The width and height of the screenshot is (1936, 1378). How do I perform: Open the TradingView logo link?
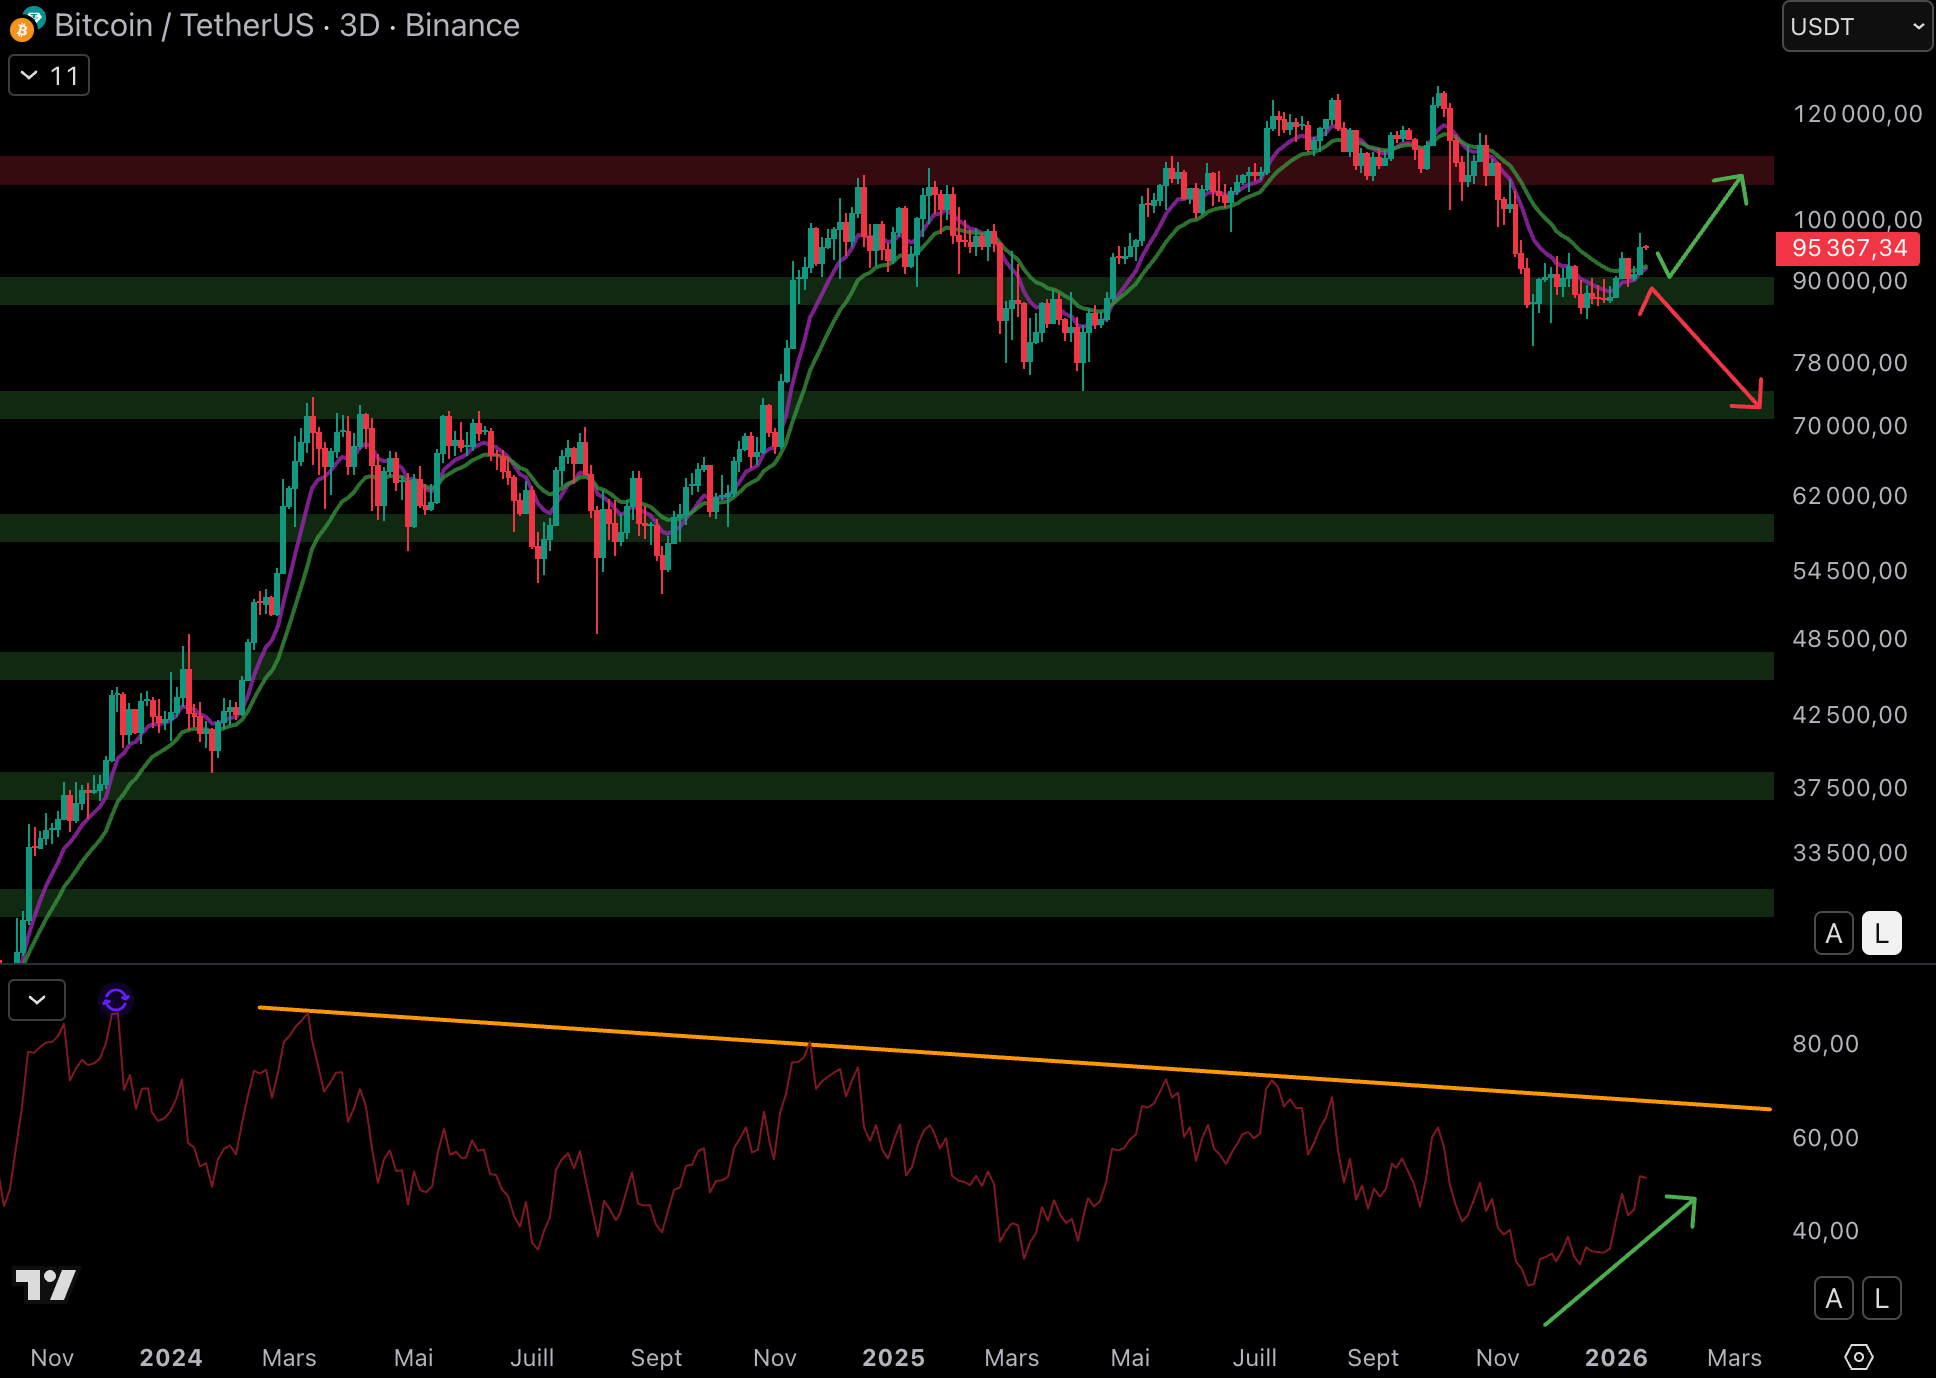point(46,1284)
